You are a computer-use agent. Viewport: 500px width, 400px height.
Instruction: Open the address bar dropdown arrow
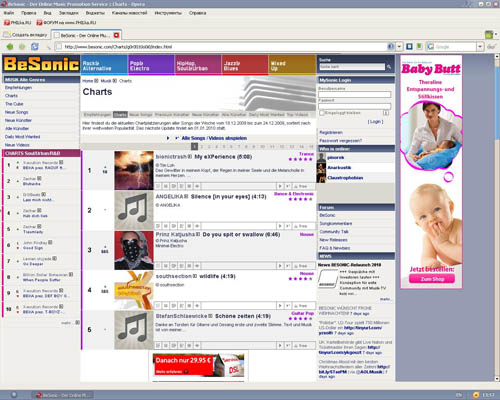coord(399,47)
